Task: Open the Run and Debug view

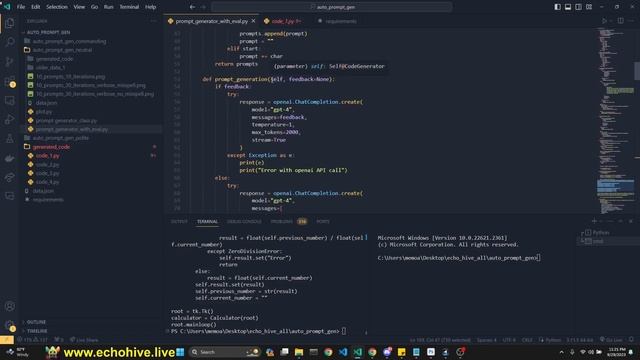Action: pos(10,120)
